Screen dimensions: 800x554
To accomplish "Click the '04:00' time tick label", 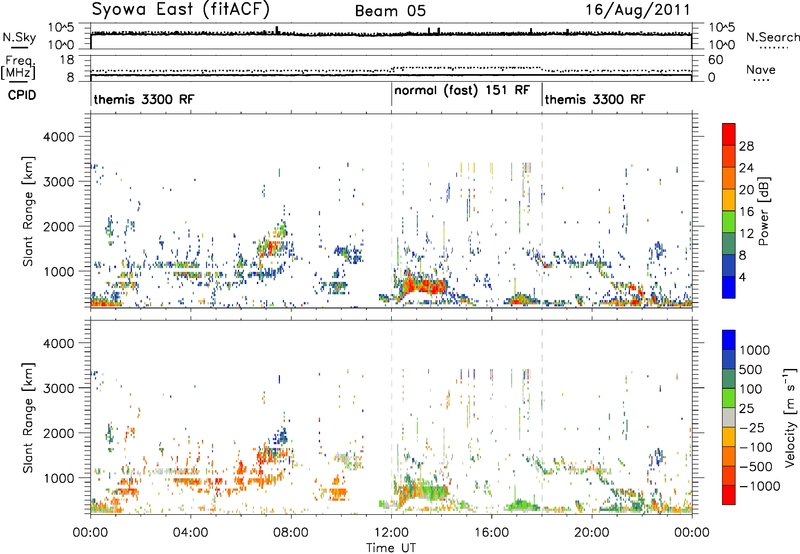I will 190,533.
